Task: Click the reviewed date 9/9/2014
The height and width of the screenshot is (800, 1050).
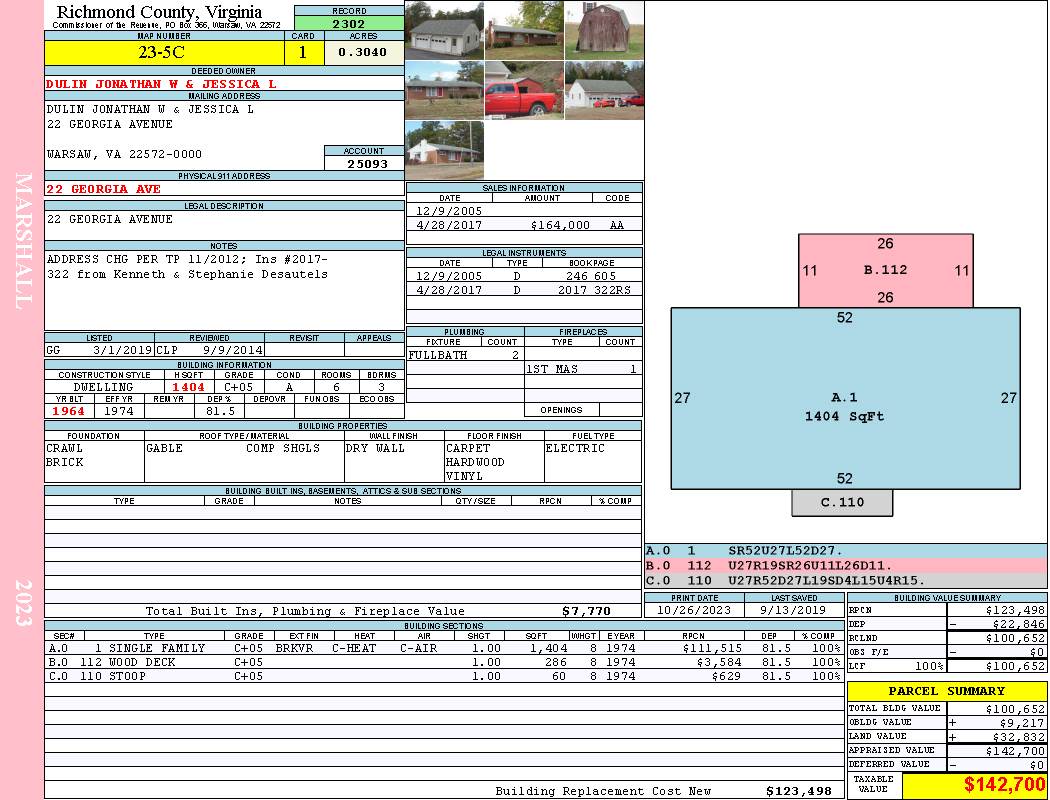Action: click(x=232, y=349)
